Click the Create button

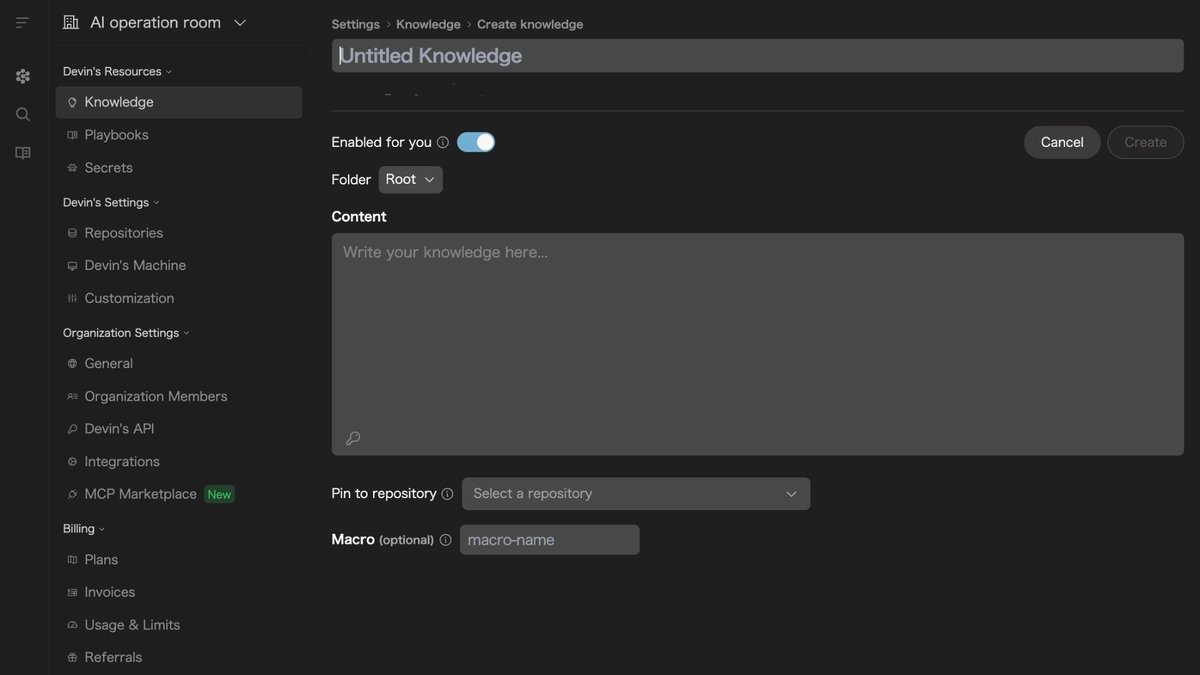[1145, 140]
